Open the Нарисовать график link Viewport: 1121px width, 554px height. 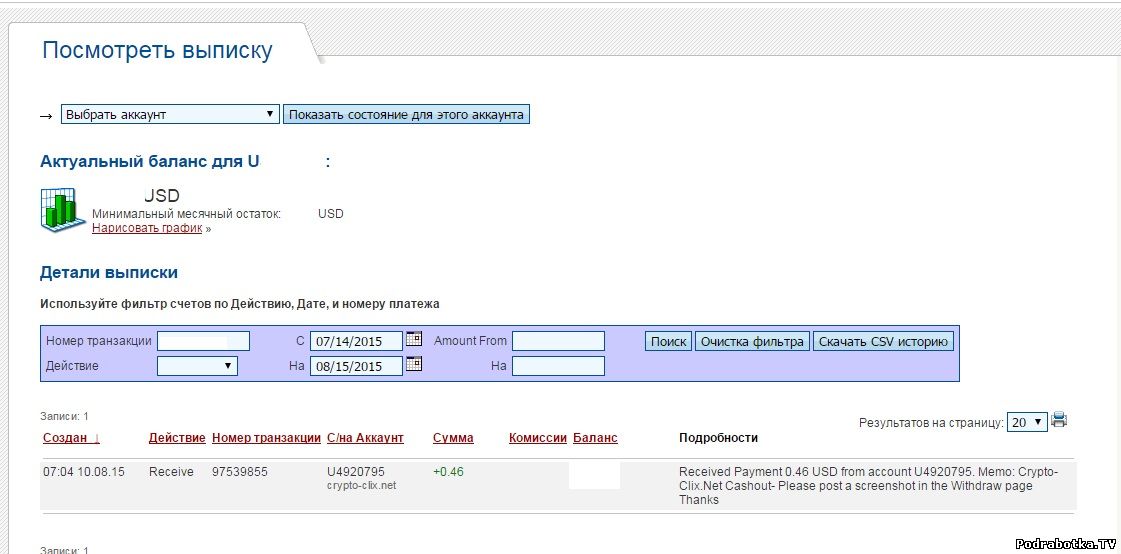pyautogui.click(x=147, y=228)
